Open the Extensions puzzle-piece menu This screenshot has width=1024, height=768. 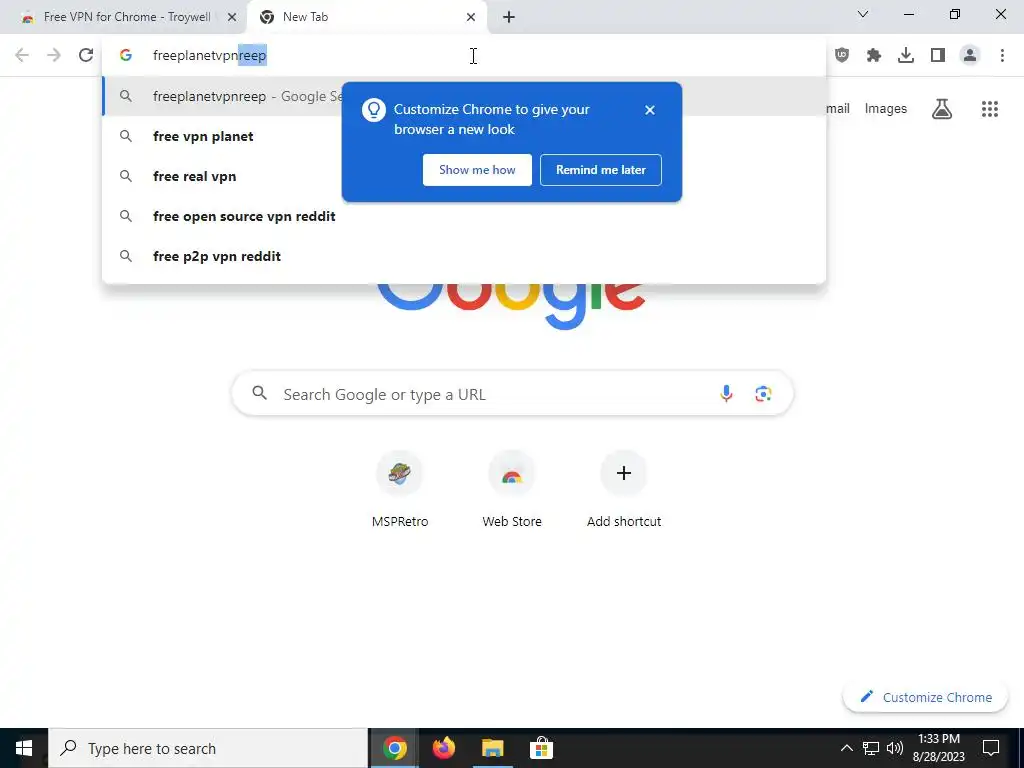(874, 56)
